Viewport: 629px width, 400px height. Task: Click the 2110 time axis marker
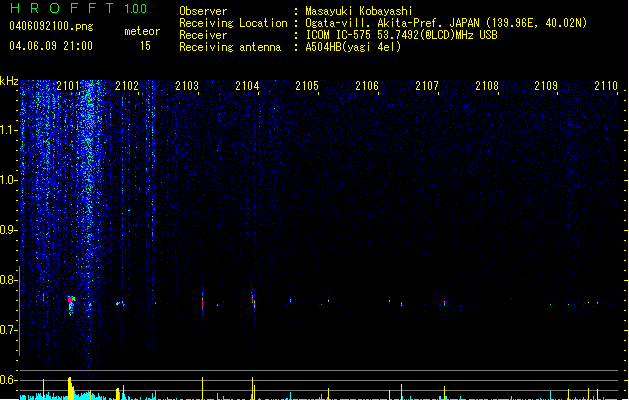click(606, 86)
